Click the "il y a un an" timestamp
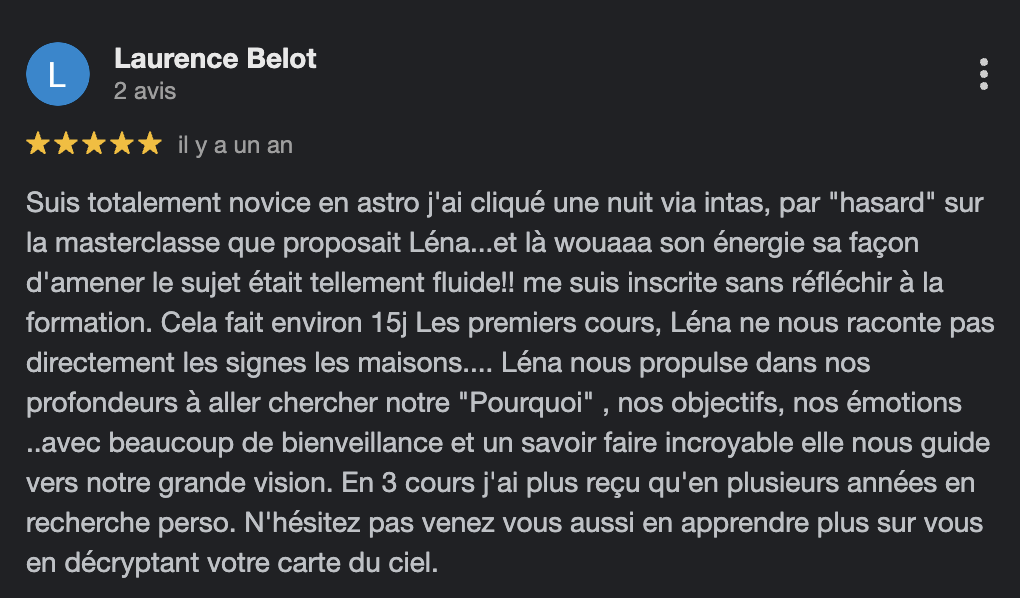The image size is (1020, 598). [x=235, y=145]
